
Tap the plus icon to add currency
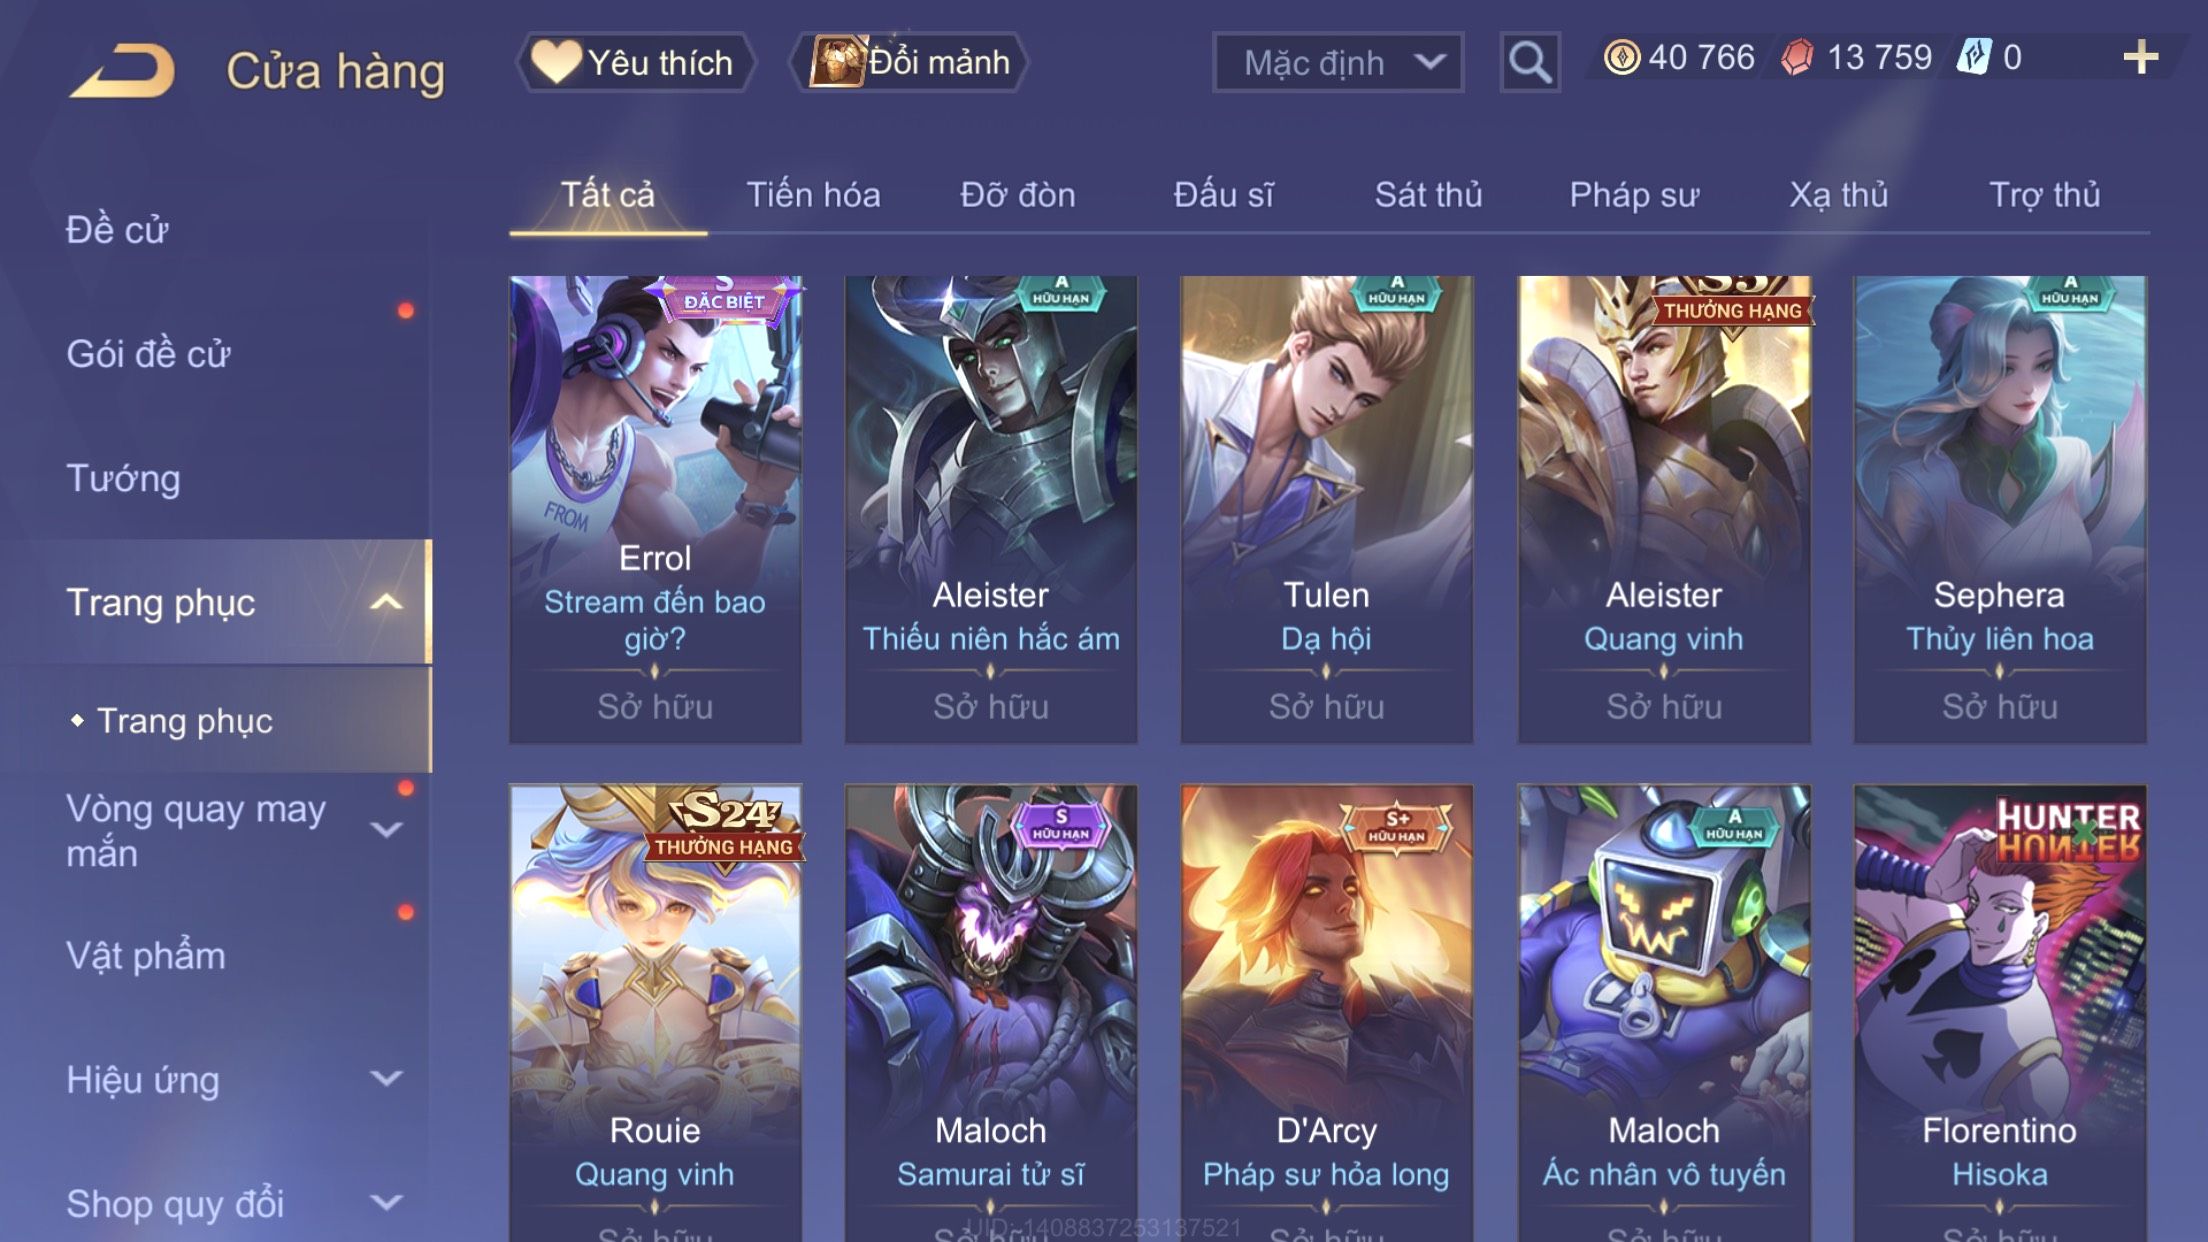click(2140, 57)
